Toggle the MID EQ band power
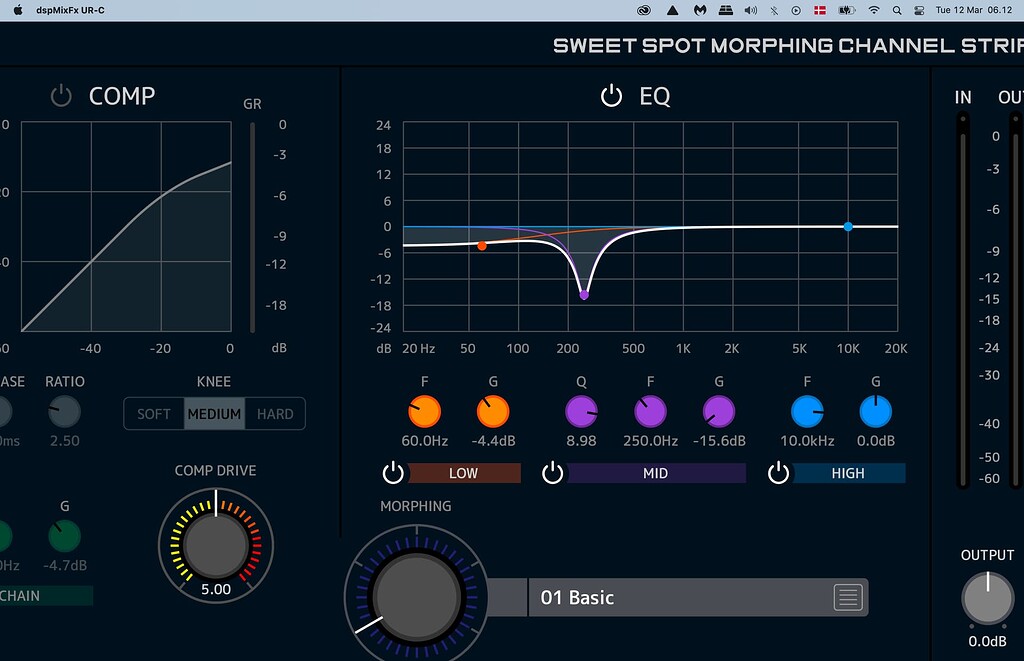This screenshot has height=661, width=1024. tap(553, 473)
